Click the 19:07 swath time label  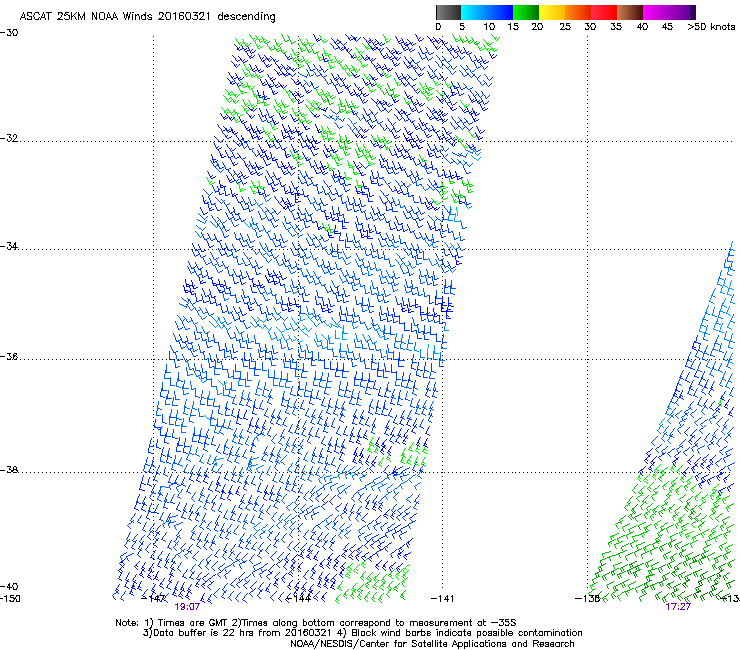coord(187,607)
